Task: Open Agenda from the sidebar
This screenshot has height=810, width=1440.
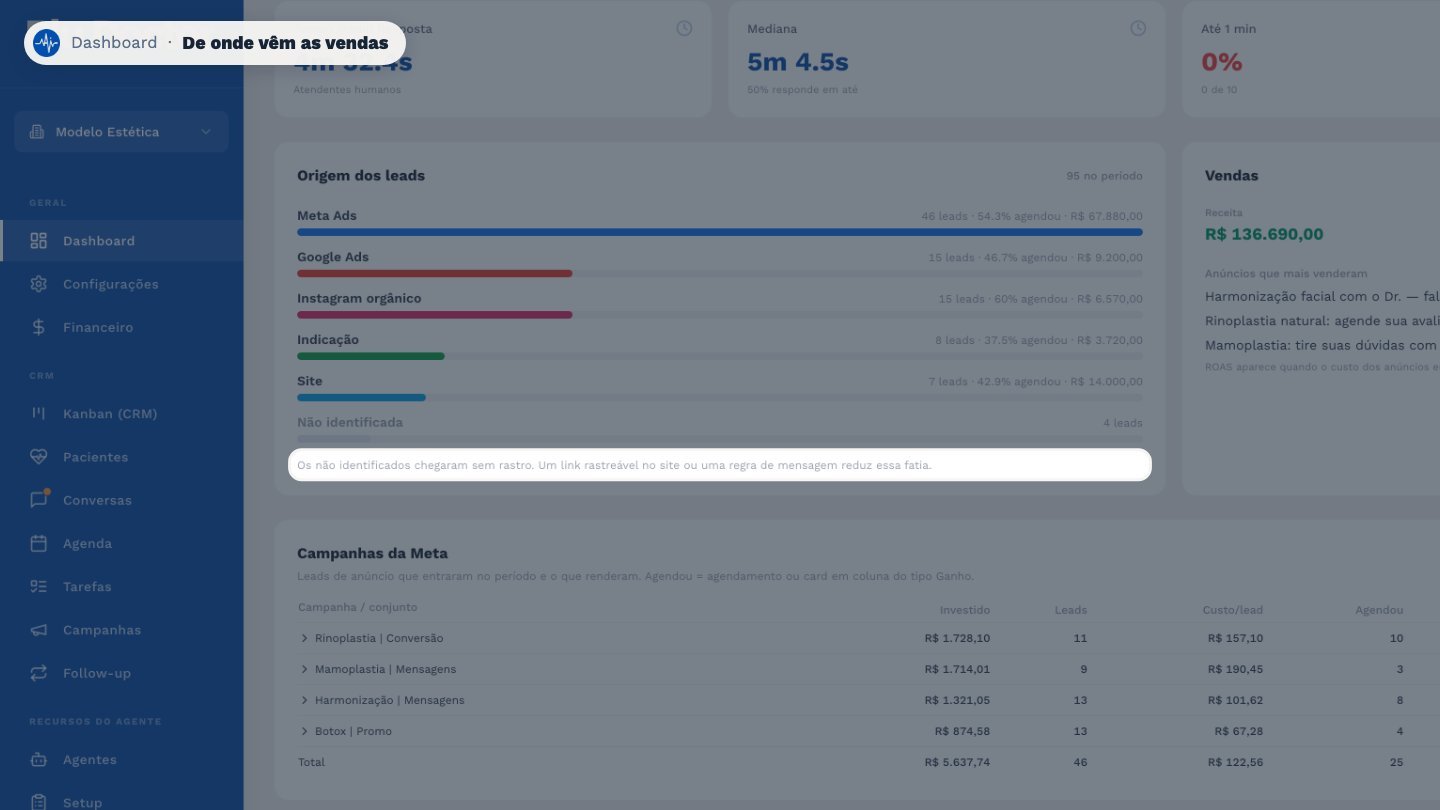Action: click(x=121, y=543)
